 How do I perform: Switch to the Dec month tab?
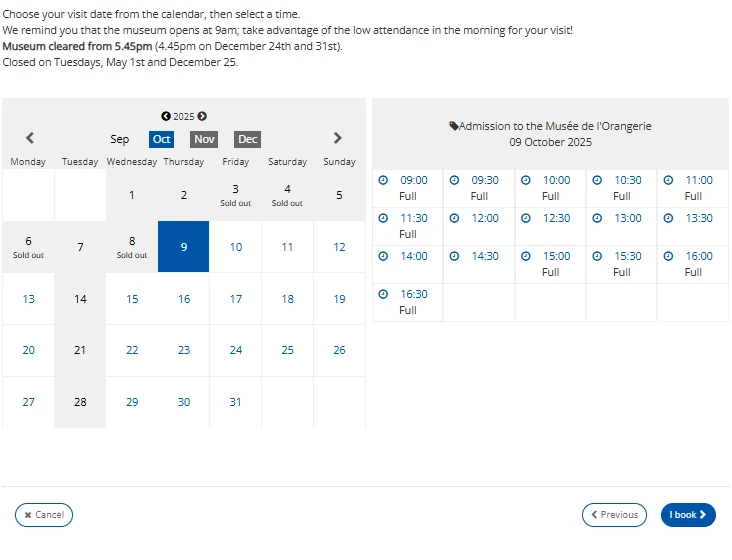(247, 140)
